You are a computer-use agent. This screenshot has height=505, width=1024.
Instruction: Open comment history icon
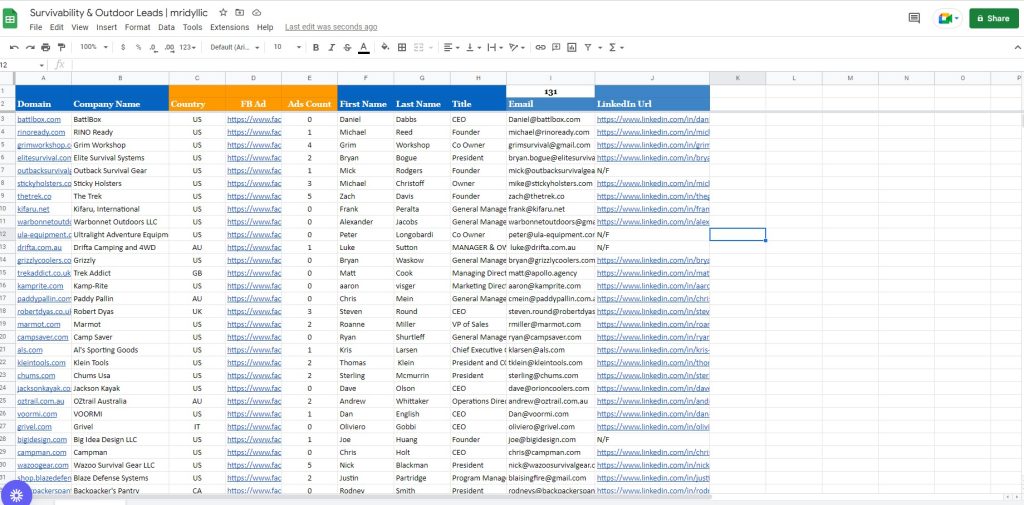(914, 18)
